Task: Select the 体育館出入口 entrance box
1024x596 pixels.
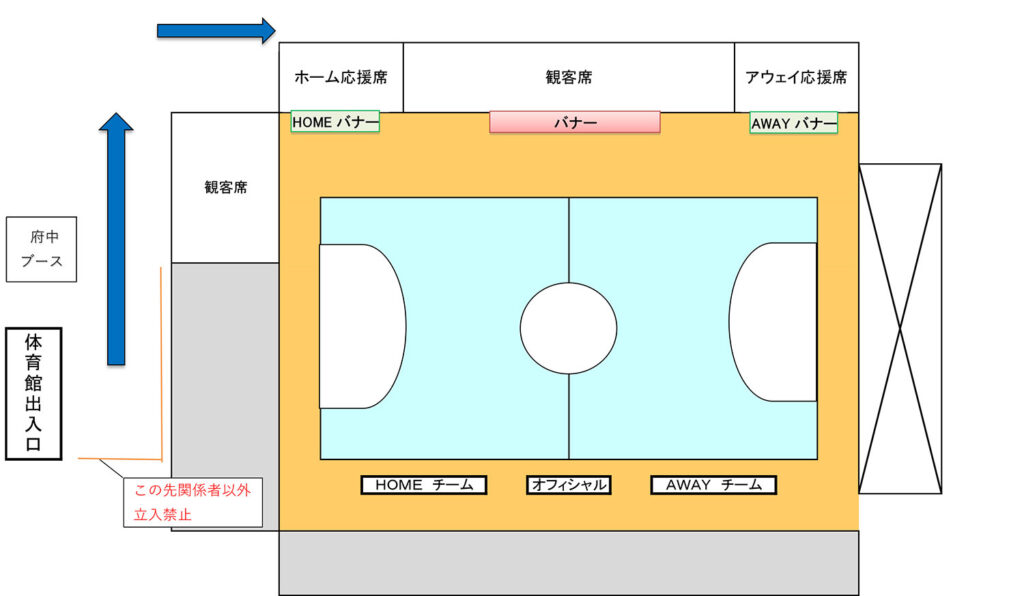Action: (x=33, y=393)
